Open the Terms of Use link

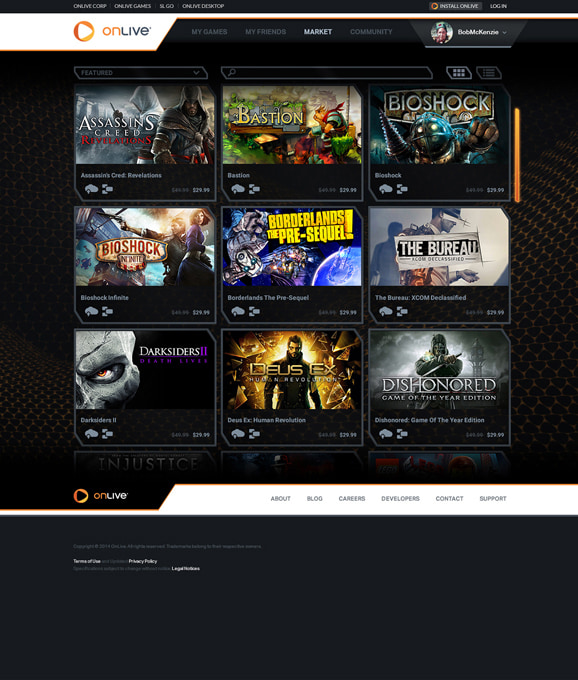pyautogui.click(x=87, y=561)
